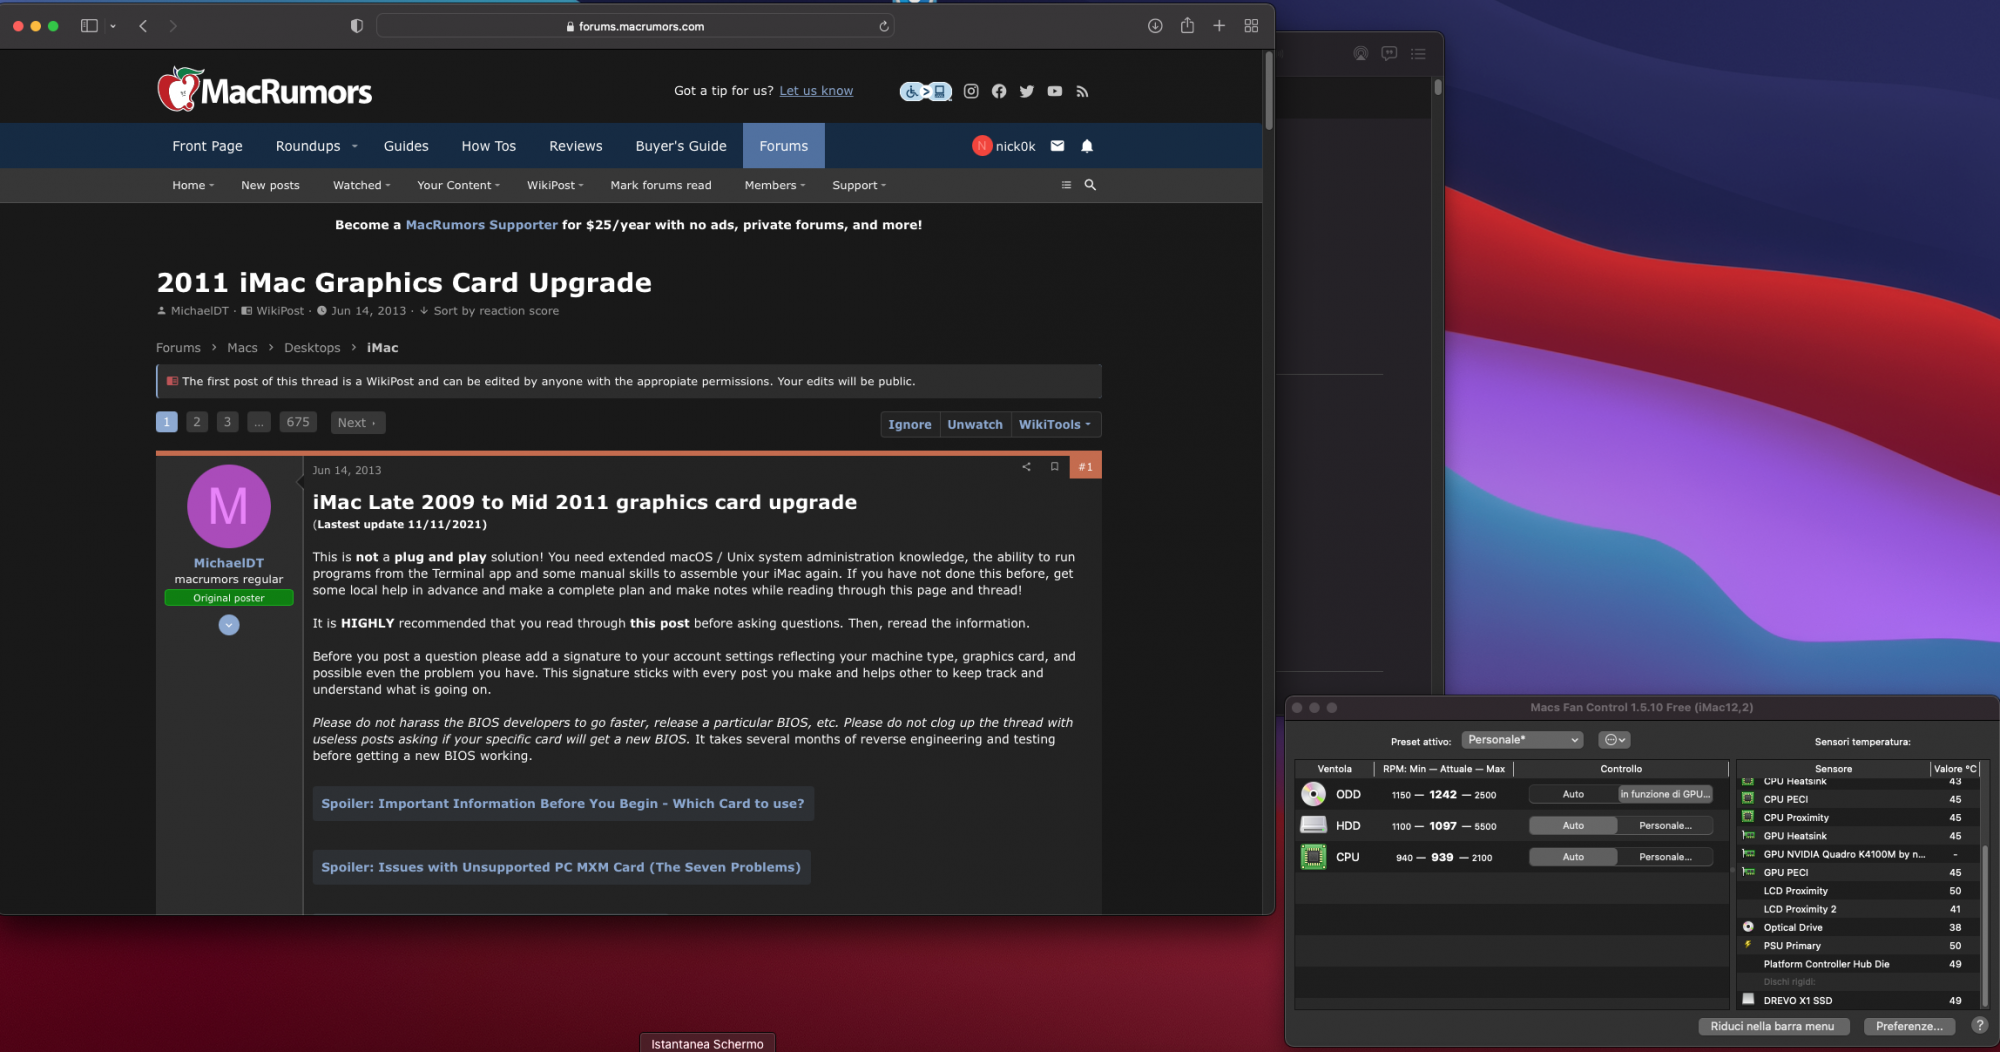2000x1052 pixels.
Task: Expand the Roundups dropdown arrow
Action: 354,146
